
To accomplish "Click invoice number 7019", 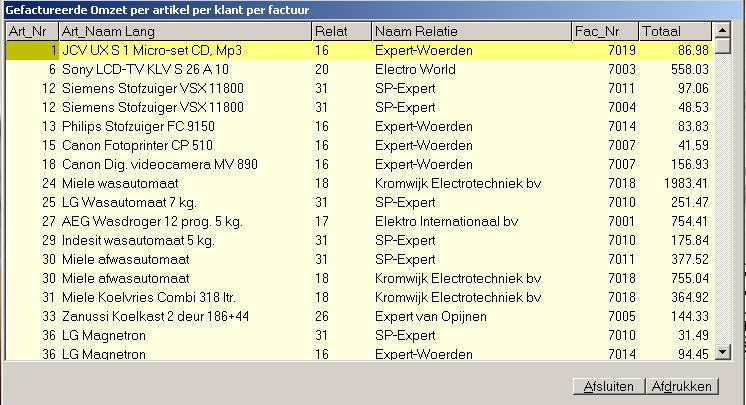I will pyautogui.click(x=622, y=50).
